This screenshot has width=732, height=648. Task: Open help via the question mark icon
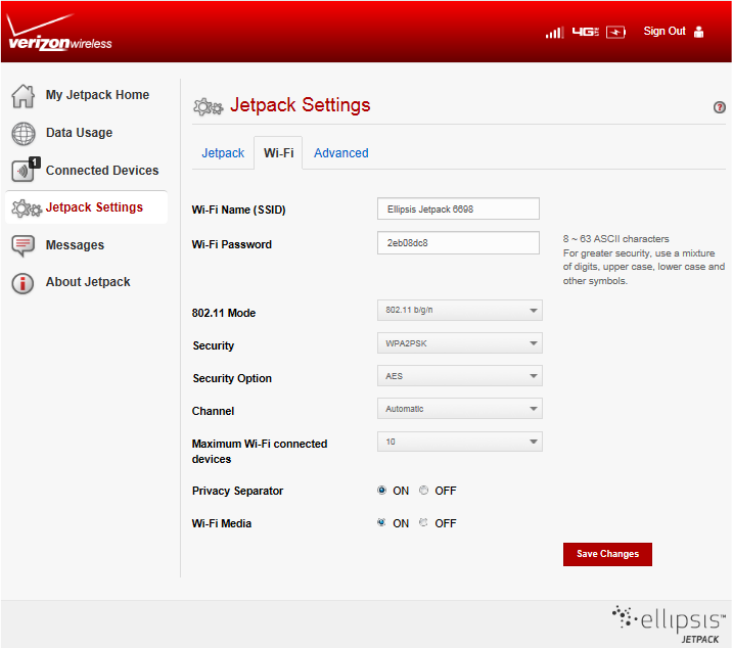click(x=719, y=107)
